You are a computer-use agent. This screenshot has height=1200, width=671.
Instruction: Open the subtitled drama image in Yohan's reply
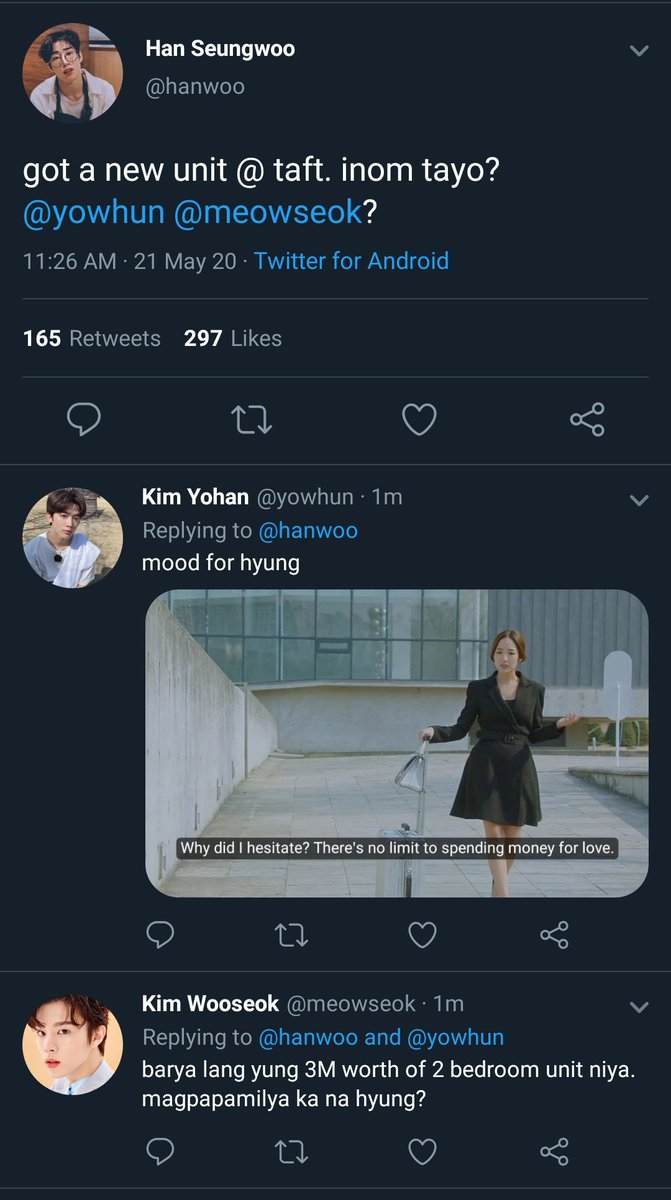397,743
